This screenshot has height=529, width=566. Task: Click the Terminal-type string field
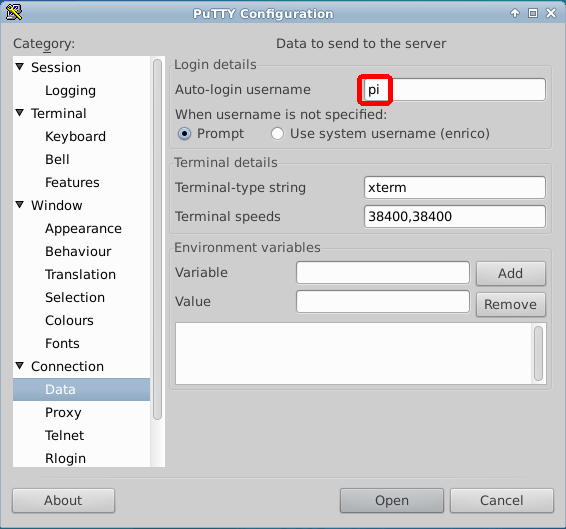tap(455, 187)
